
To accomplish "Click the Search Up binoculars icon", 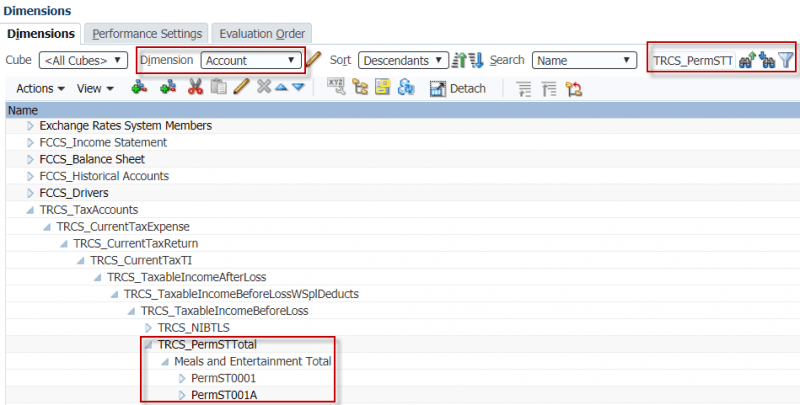I will point(746,61).
